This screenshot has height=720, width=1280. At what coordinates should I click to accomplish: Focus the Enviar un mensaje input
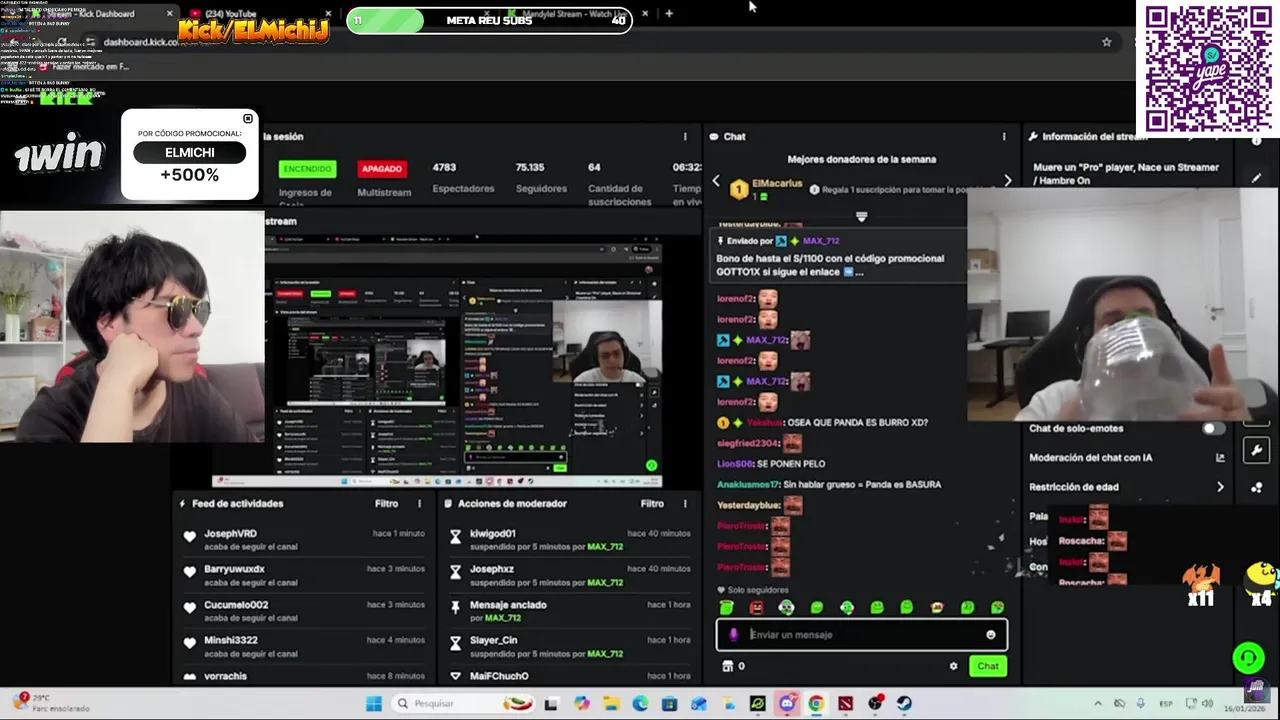coord(862,635)
